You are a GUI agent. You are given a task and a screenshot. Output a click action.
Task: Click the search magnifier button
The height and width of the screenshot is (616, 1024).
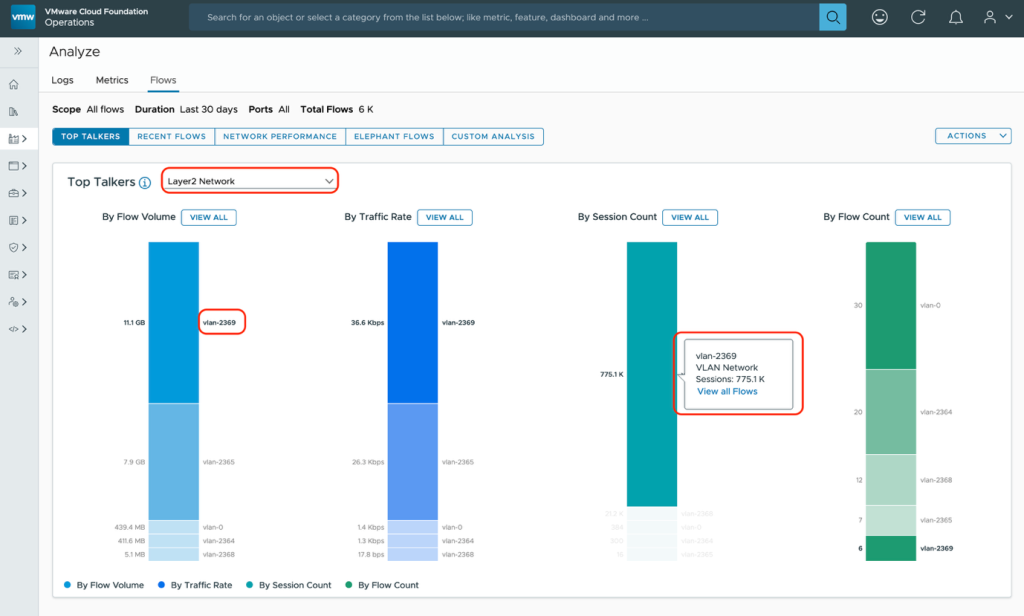coord(832,17)
